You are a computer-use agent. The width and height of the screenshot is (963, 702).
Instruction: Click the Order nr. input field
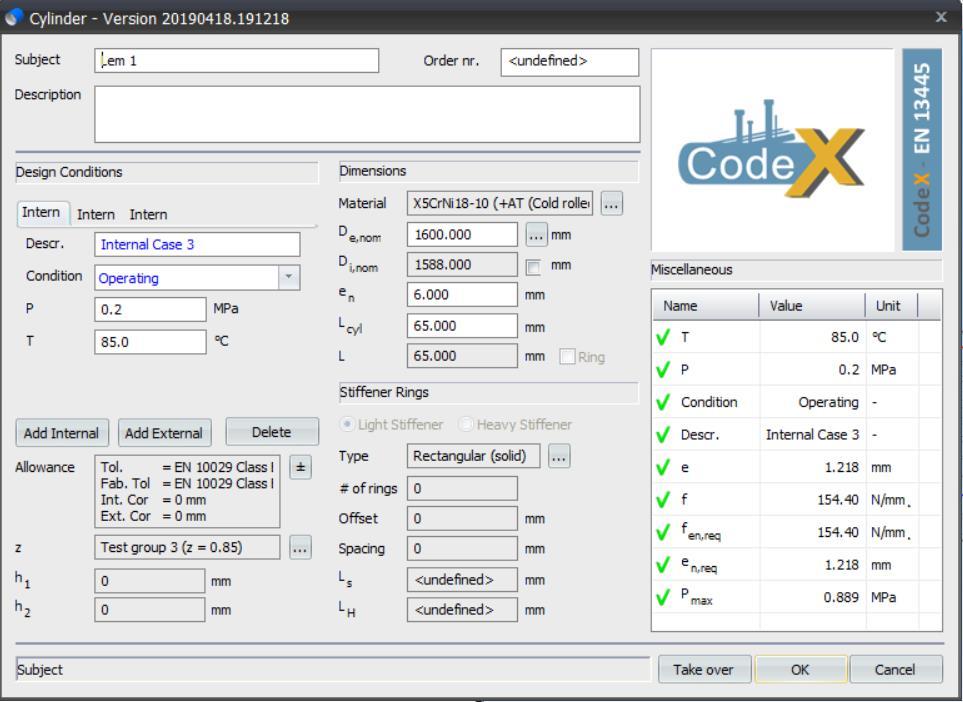pos(570,61)
